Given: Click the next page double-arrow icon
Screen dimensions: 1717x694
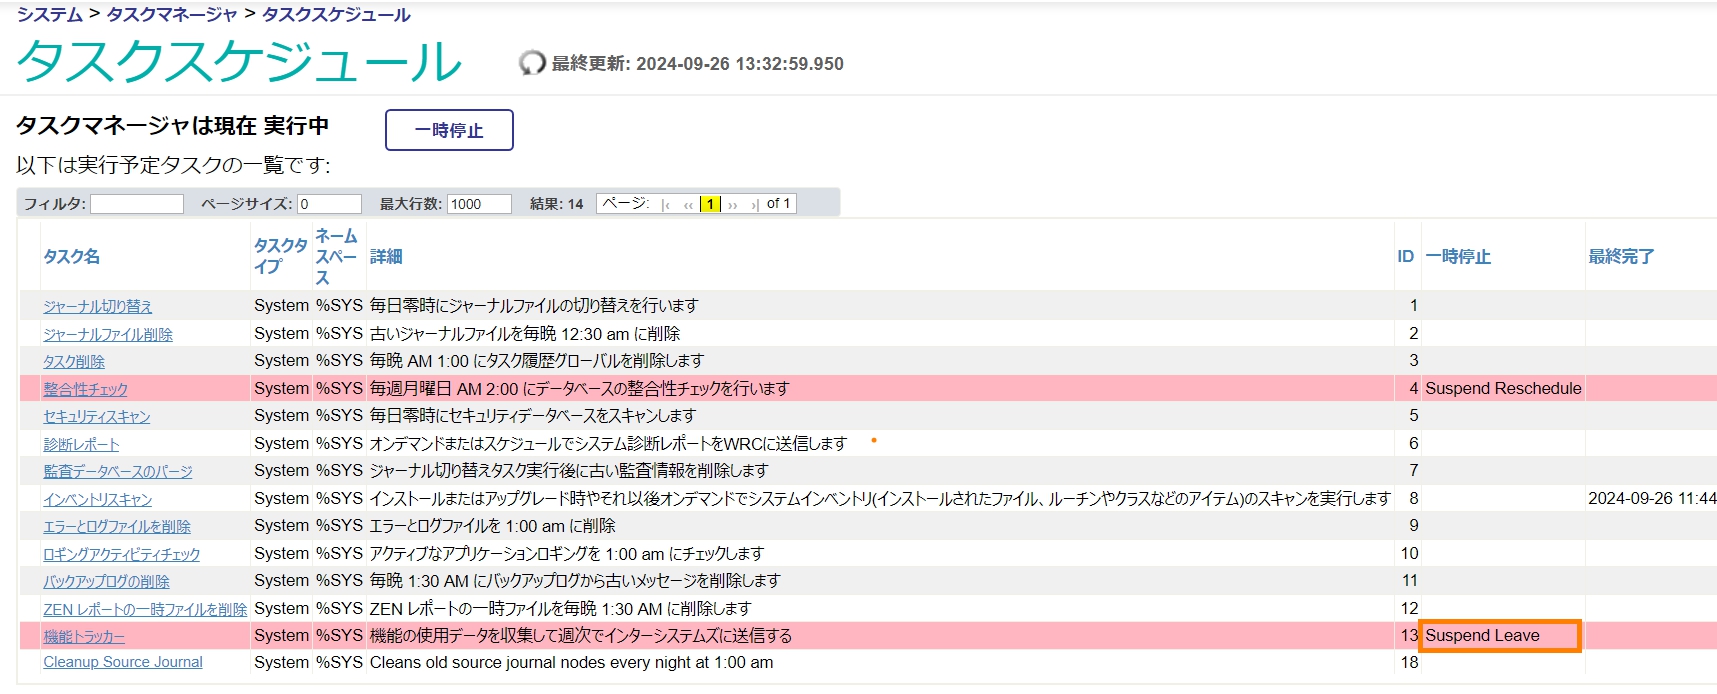Looking at the screenshot, I should [x=733, y=204].
